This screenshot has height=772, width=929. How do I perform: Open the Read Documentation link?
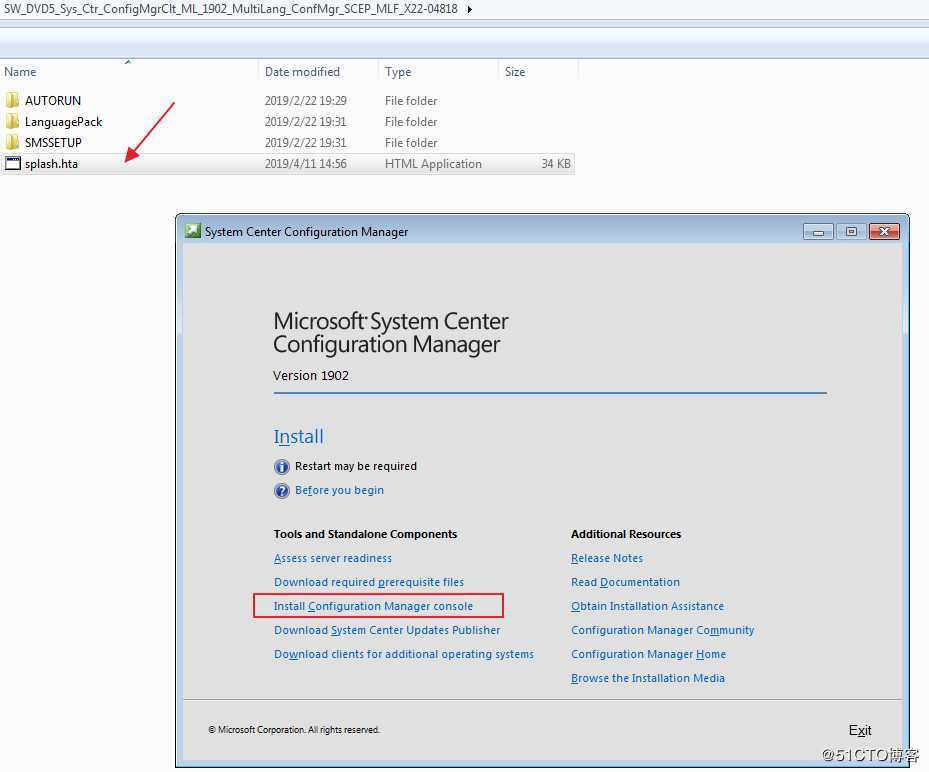626,582
